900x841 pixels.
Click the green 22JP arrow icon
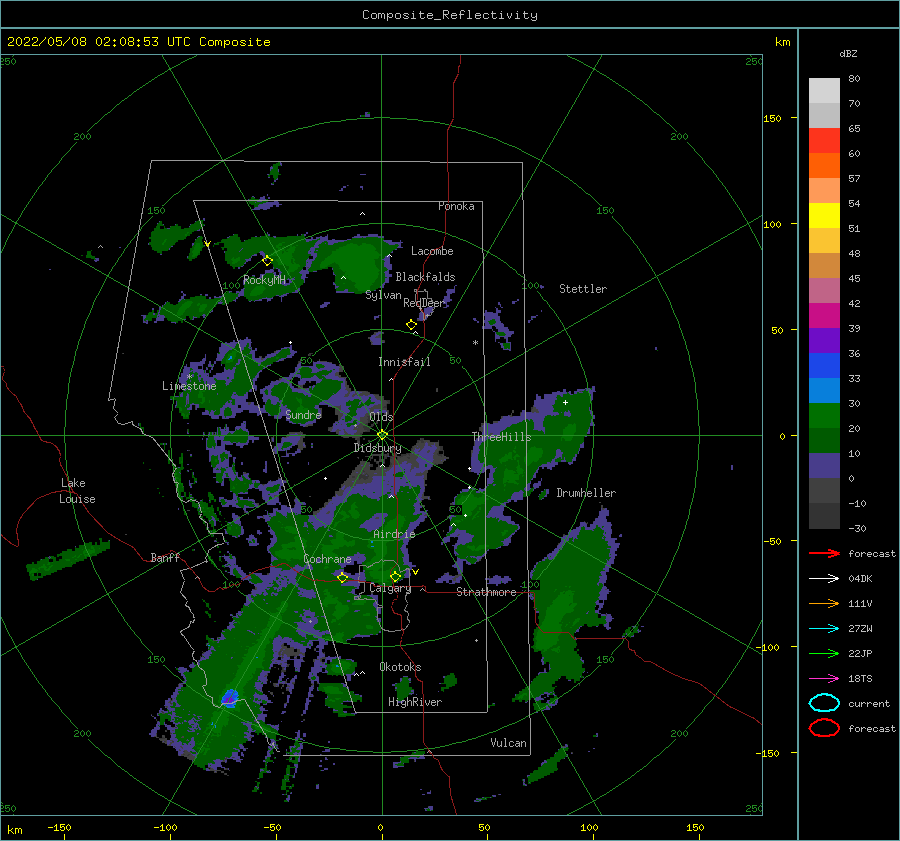[824, 653]
